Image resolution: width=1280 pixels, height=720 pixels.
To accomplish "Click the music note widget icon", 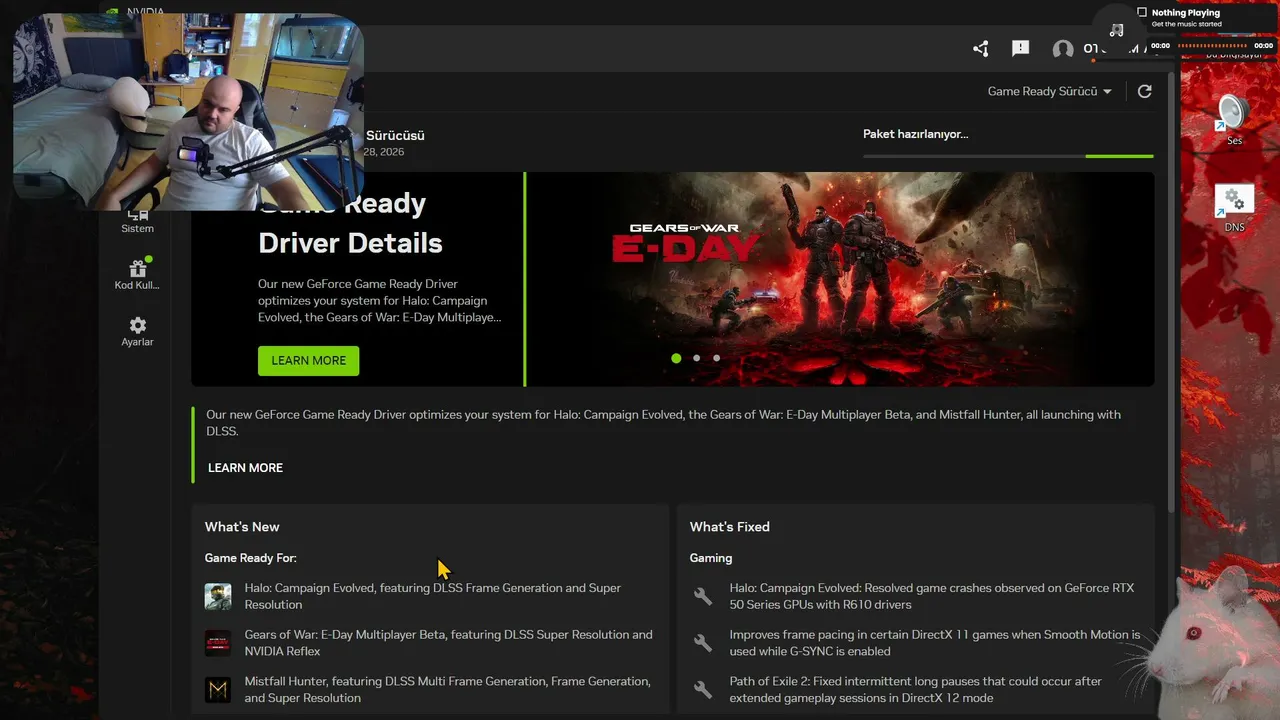I will click(x=1117, y=30).
